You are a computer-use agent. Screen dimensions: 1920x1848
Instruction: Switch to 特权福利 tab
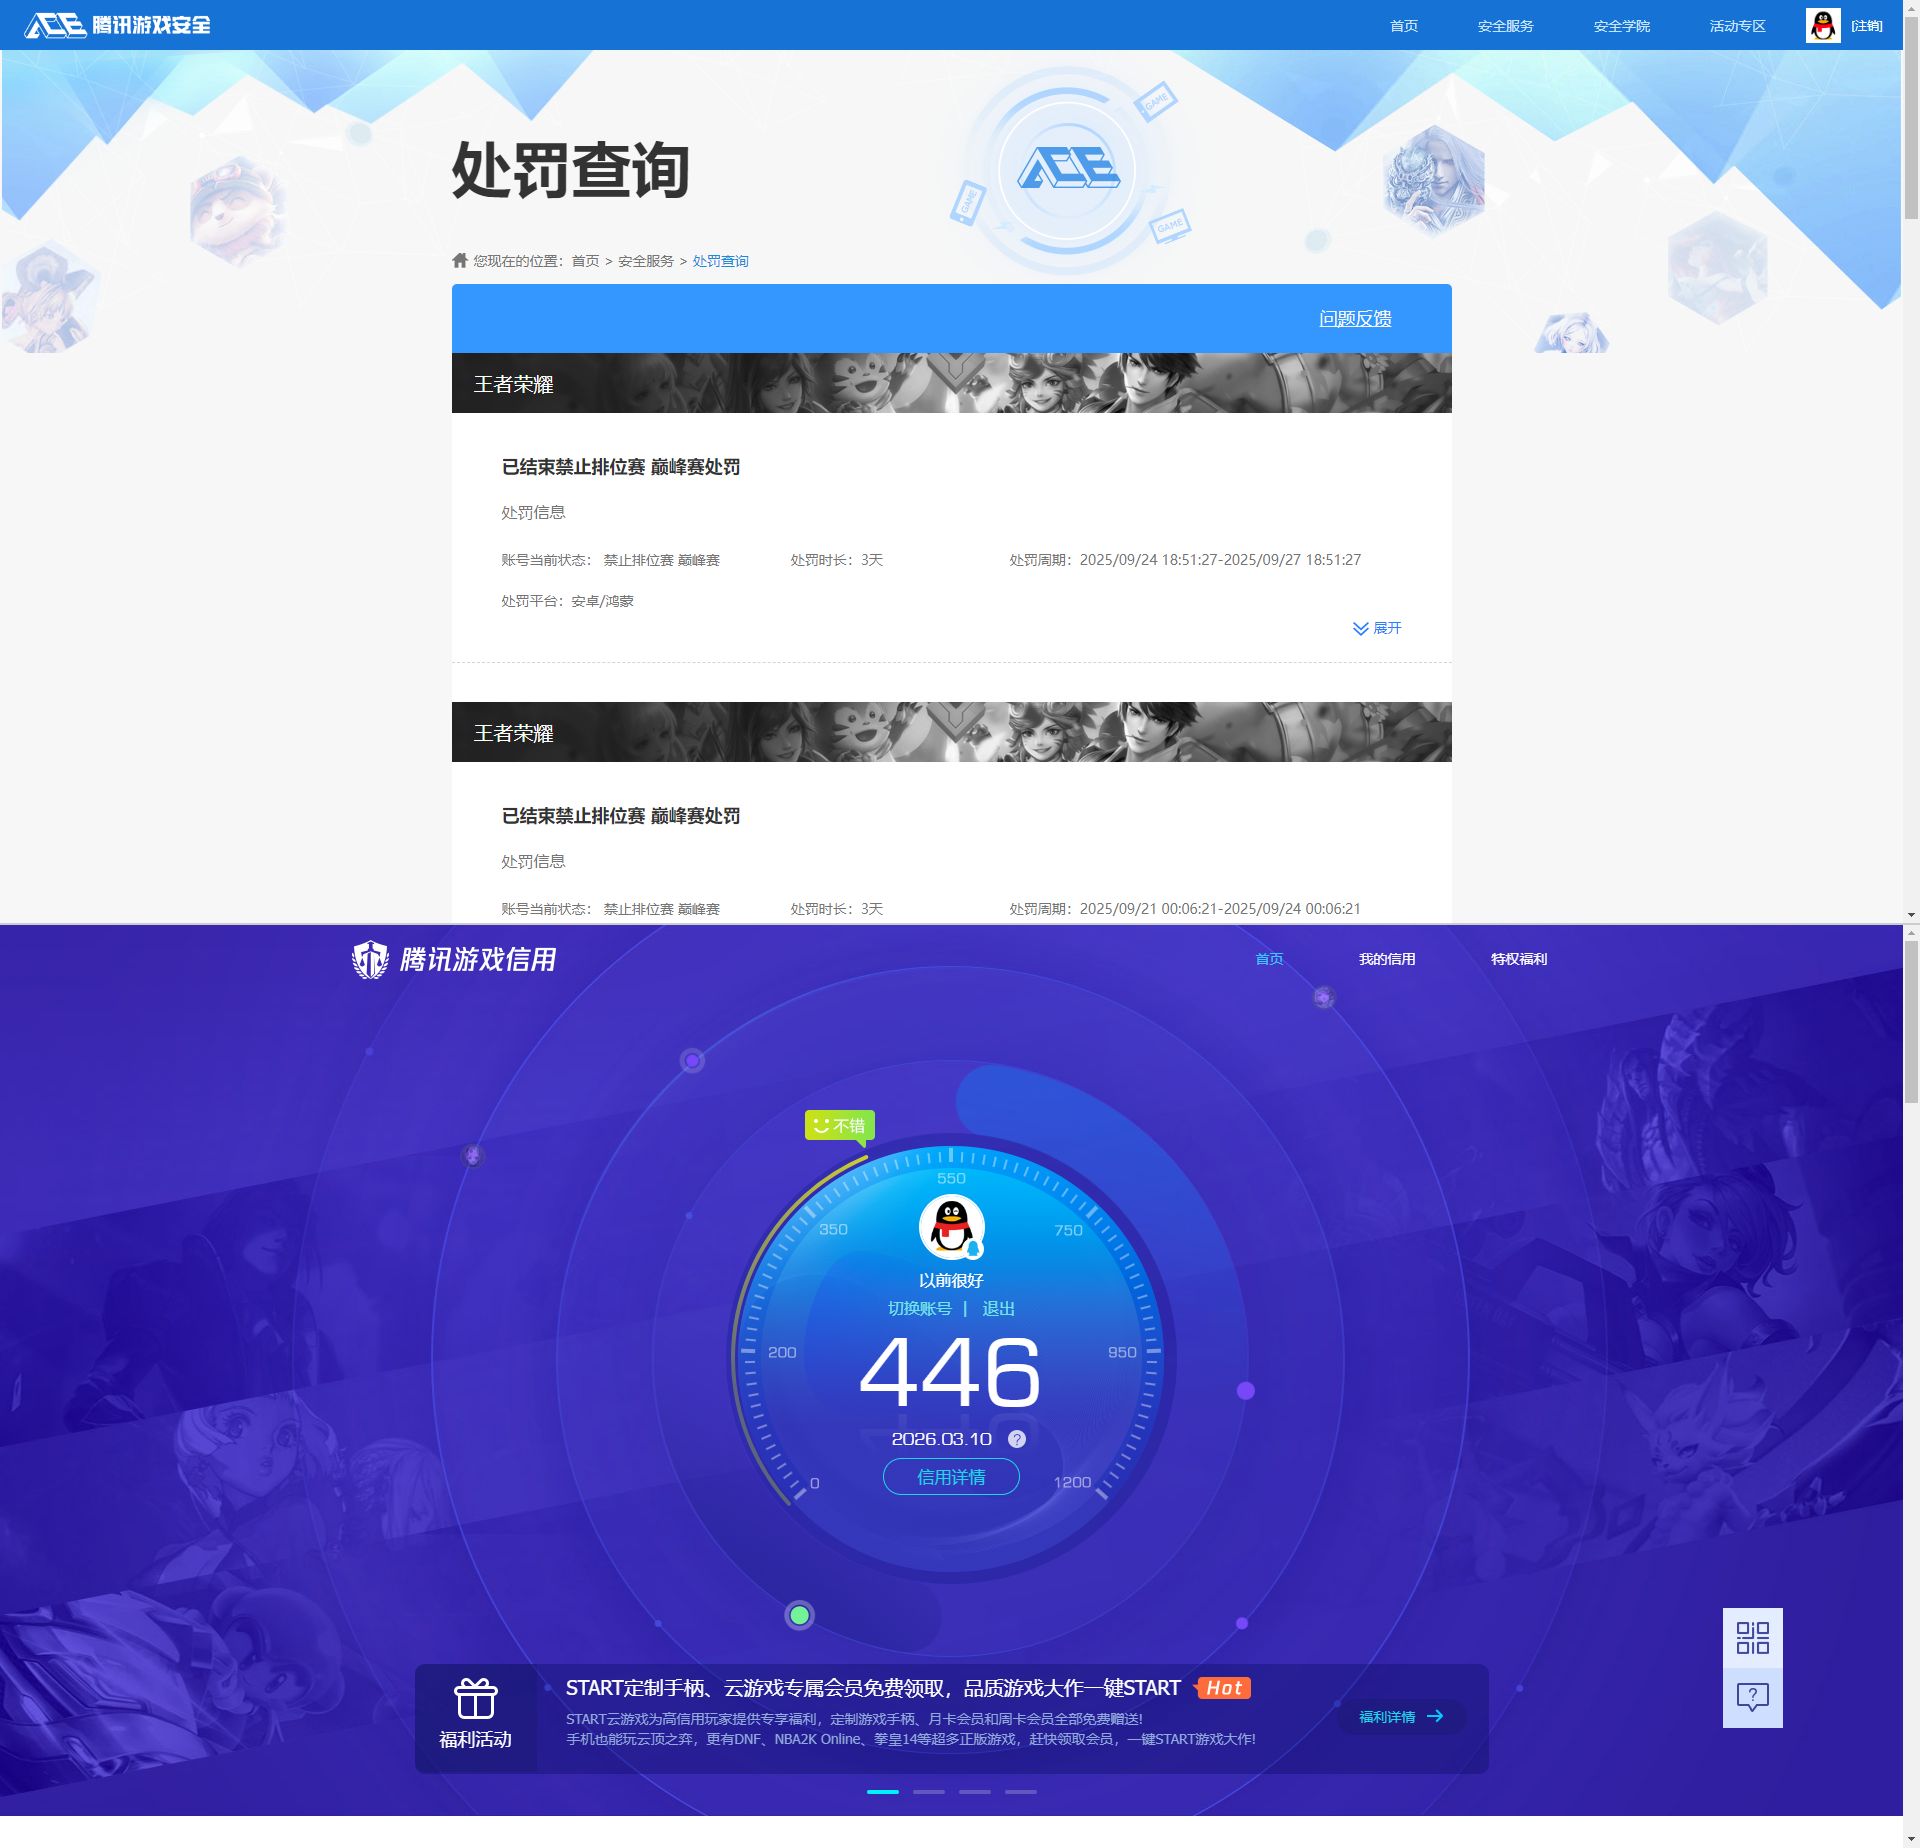click(x=1518, y=959)
